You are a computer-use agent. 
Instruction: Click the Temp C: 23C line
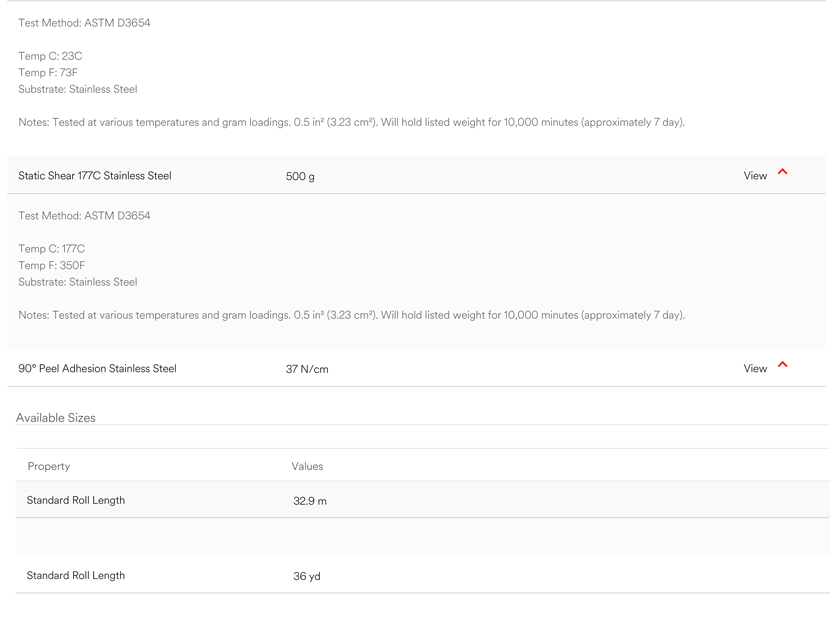click(x=50, y=56)
